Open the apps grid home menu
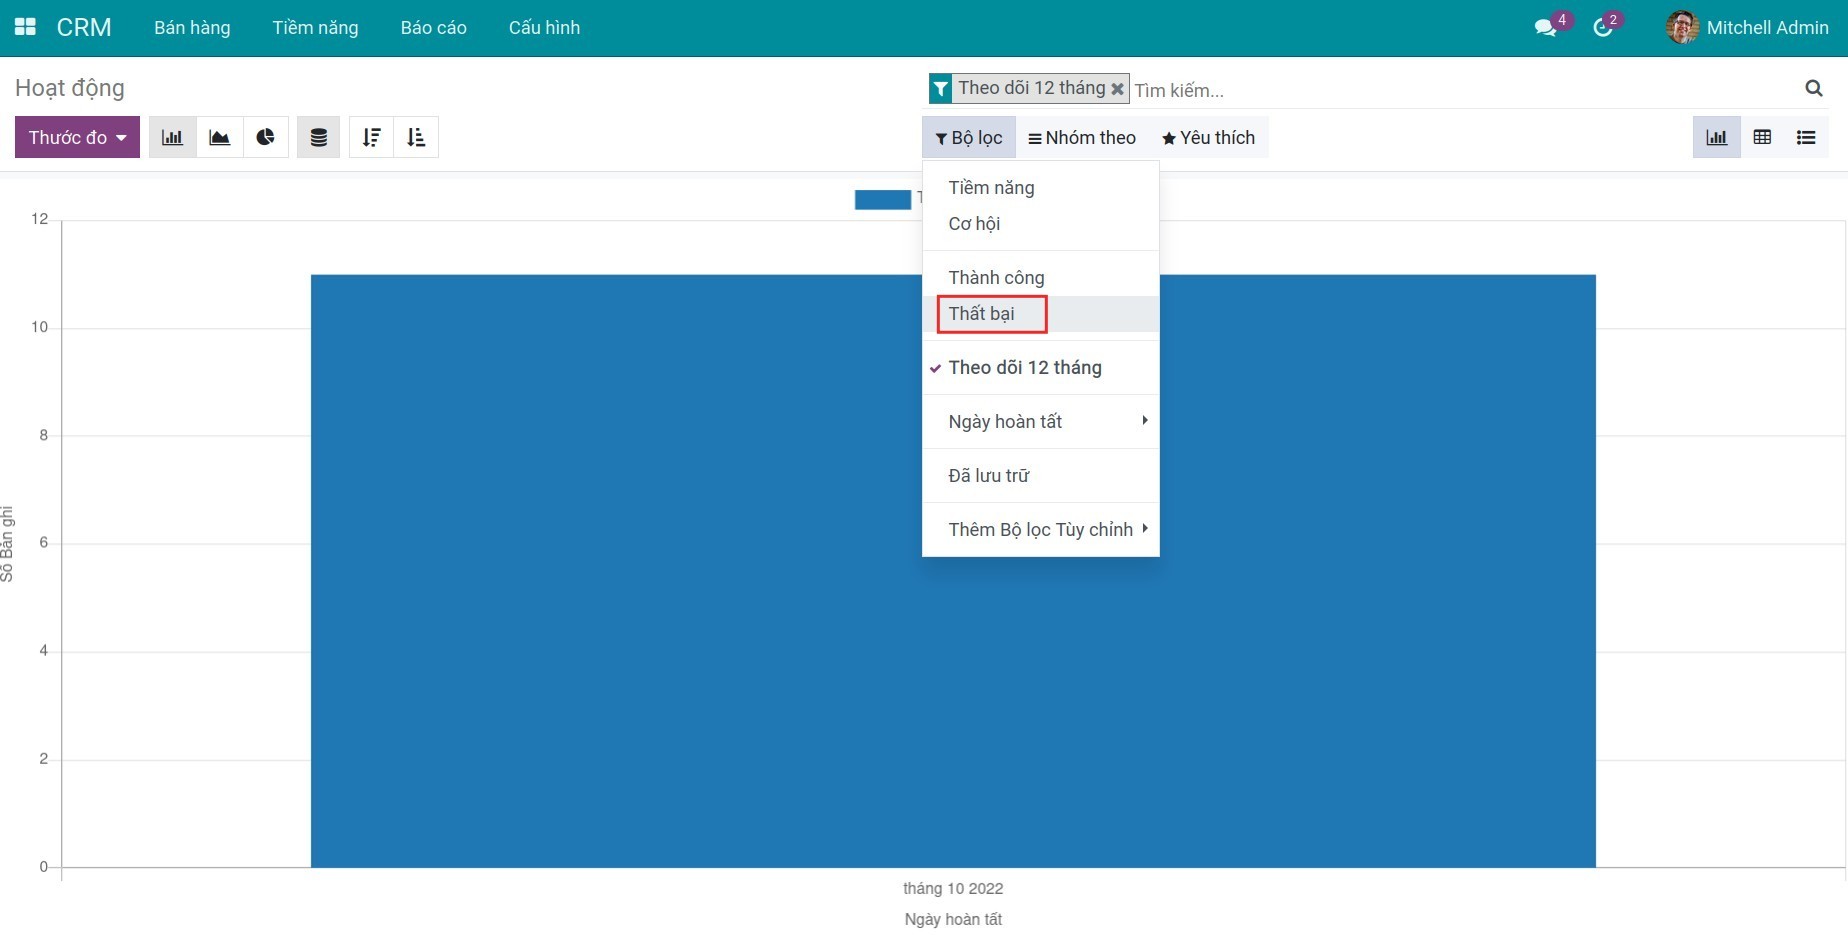 [x=25, y=27]
